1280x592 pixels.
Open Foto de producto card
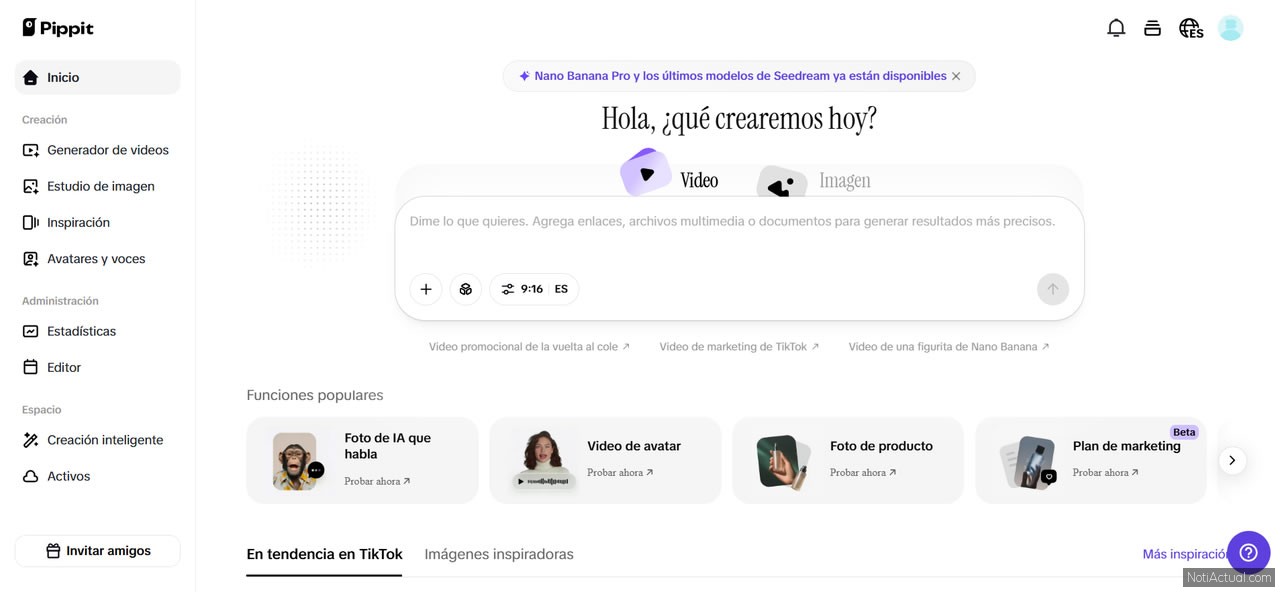pyautogui.click(x=848, y=460)
